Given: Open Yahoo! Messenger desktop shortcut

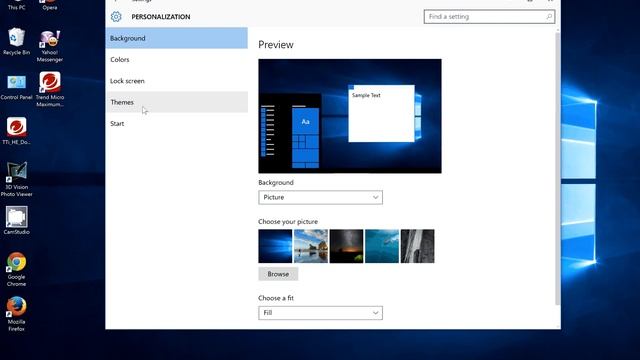Looking at the screenshot, I should (49, 45).
